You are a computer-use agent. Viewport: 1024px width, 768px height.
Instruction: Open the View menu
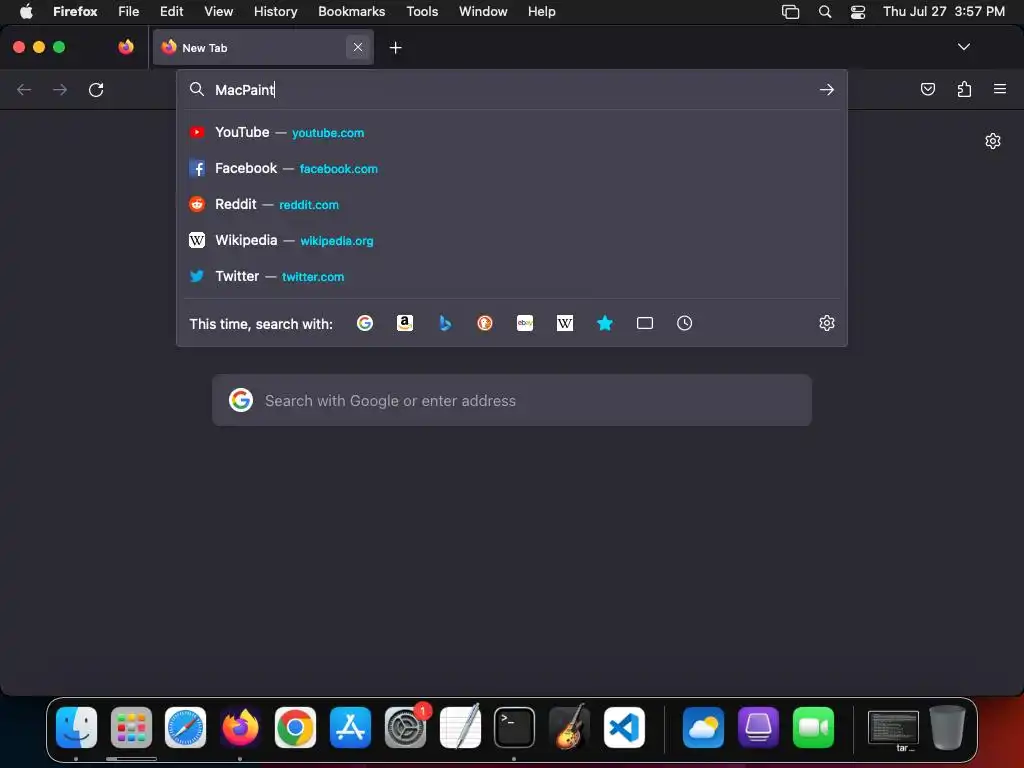(218, 11)
